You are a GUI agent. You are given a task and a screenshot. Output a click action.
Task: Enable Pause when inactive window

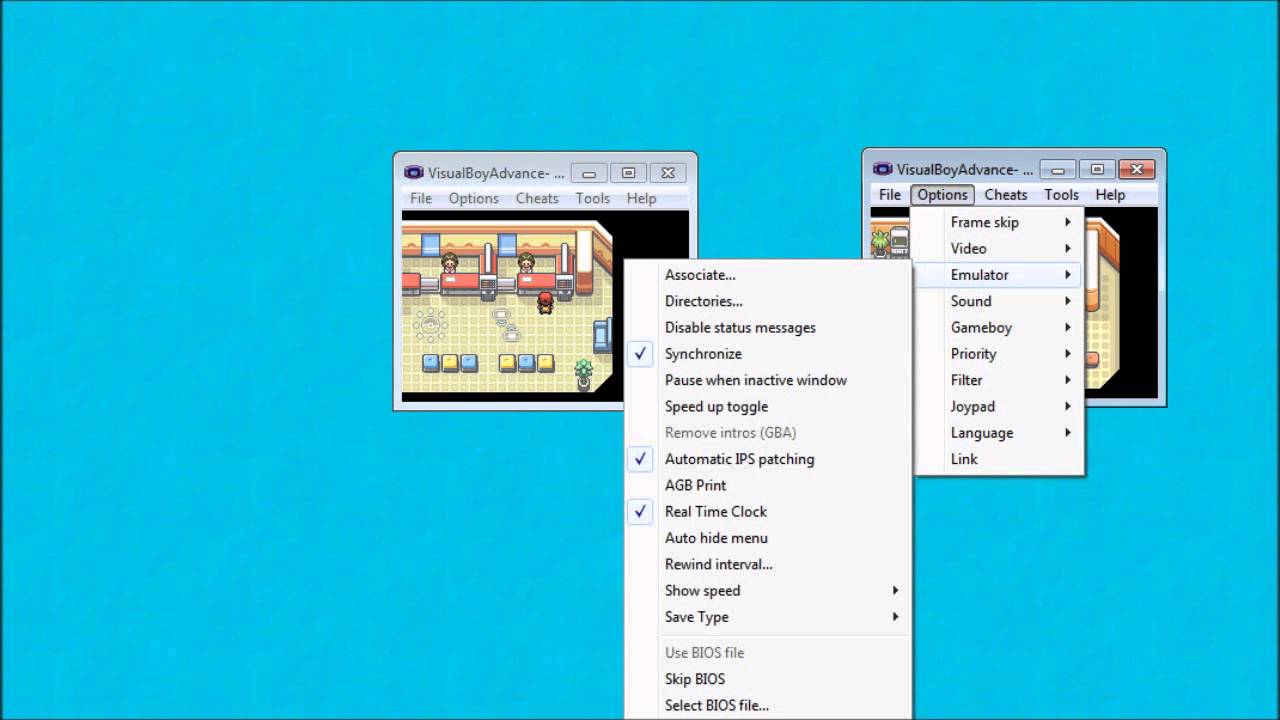click(767, 380)
